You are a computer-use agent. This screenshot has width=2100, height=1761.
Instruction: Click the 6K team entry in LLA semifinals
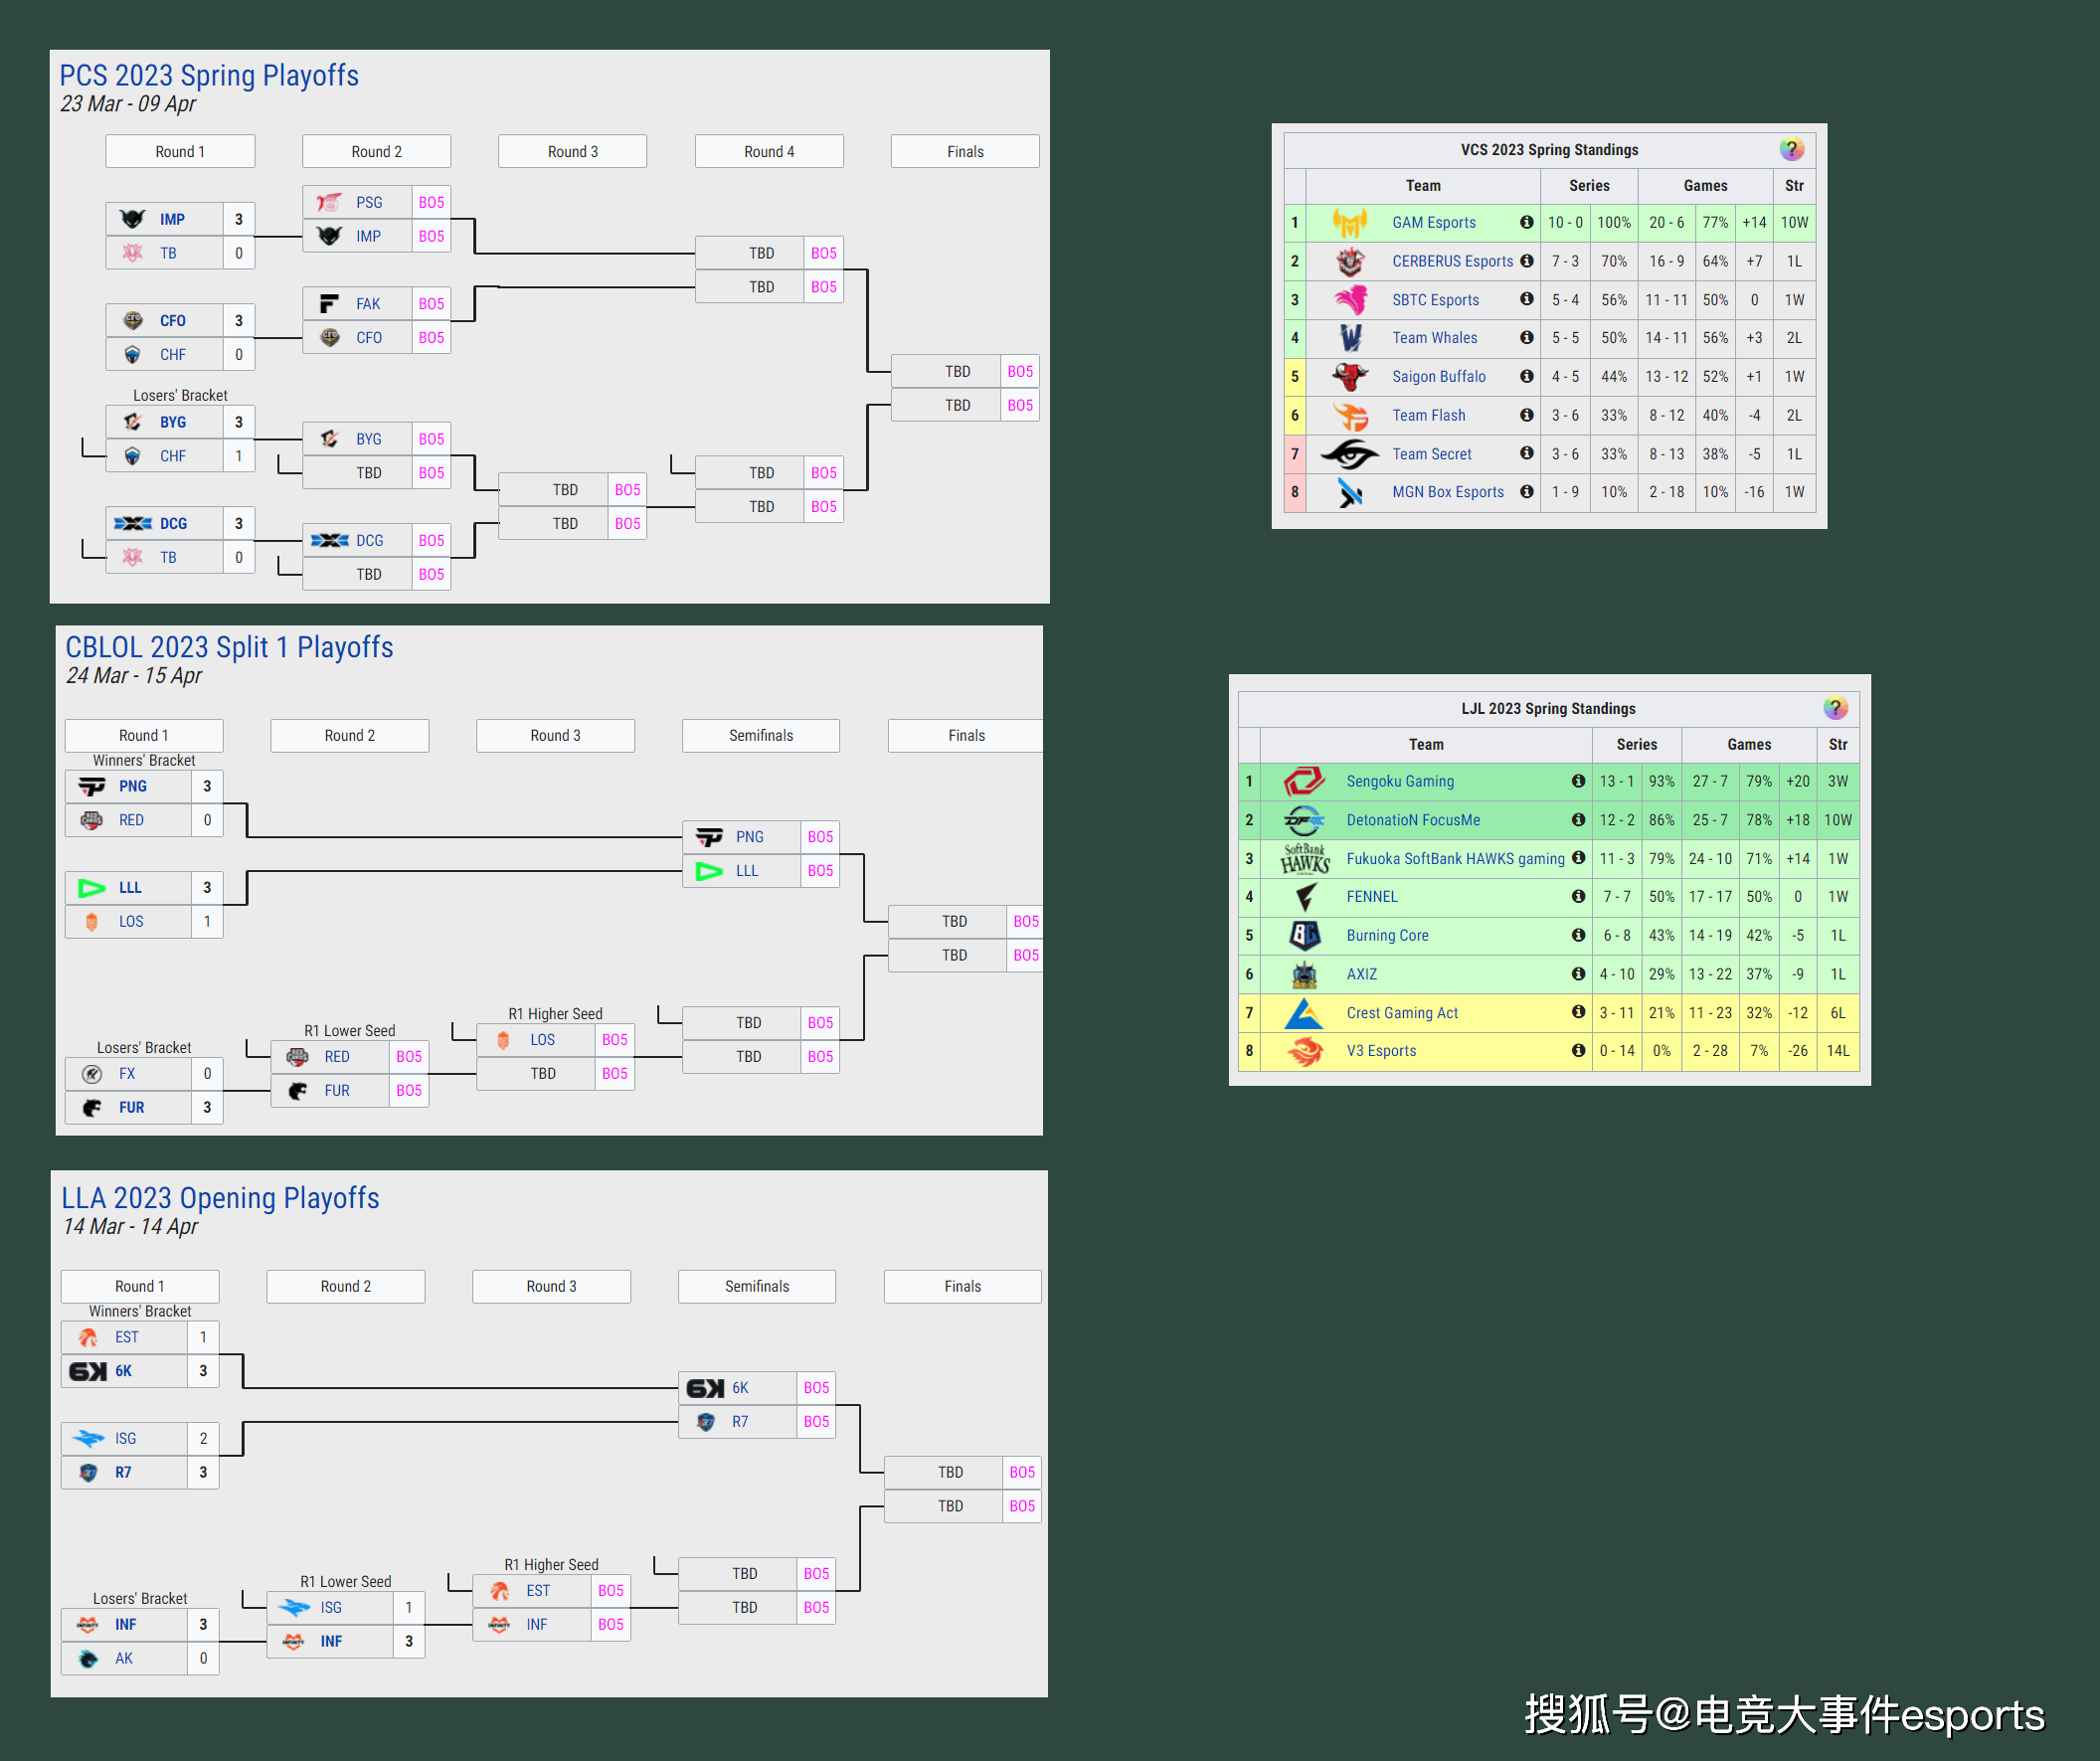coord(739,1388)
